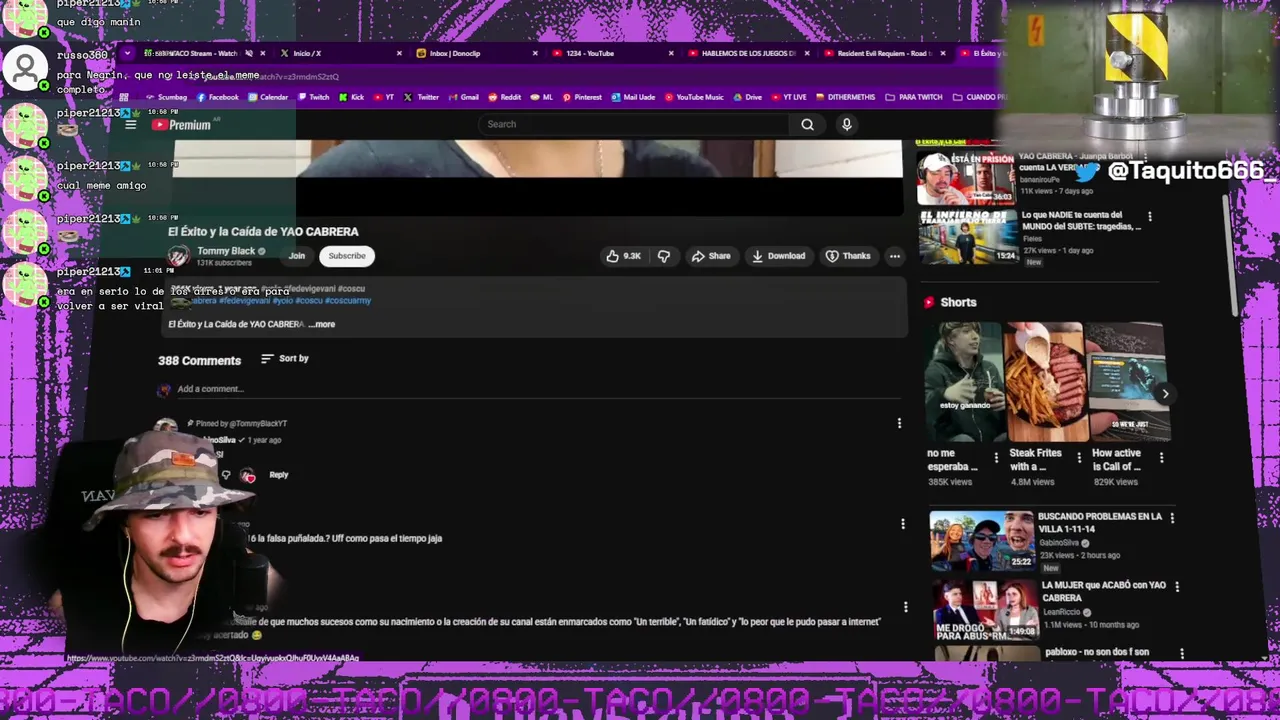Open the 'Sort by' comments dropdown
The height and width of the screenshot is (720, 1280).
pyautogui.click(x=285, y=358)
